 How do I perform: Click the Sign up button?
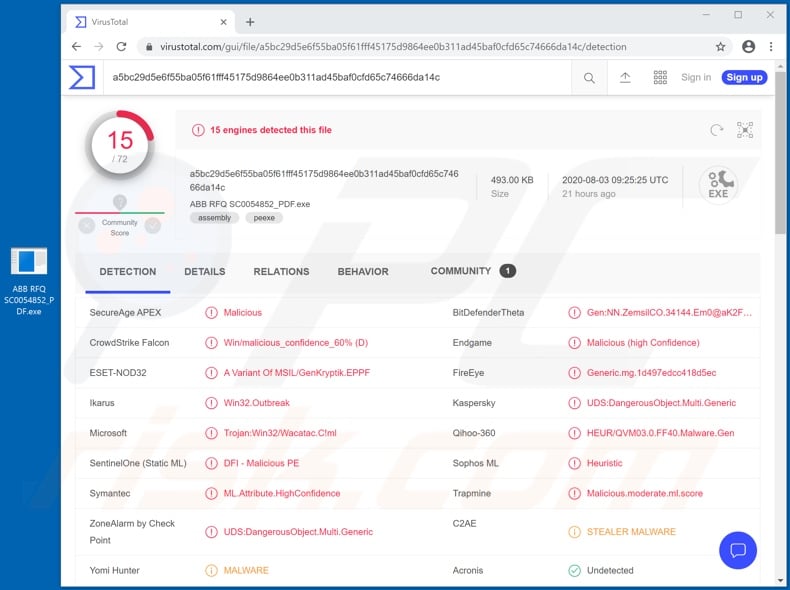(x=744, y=78)
